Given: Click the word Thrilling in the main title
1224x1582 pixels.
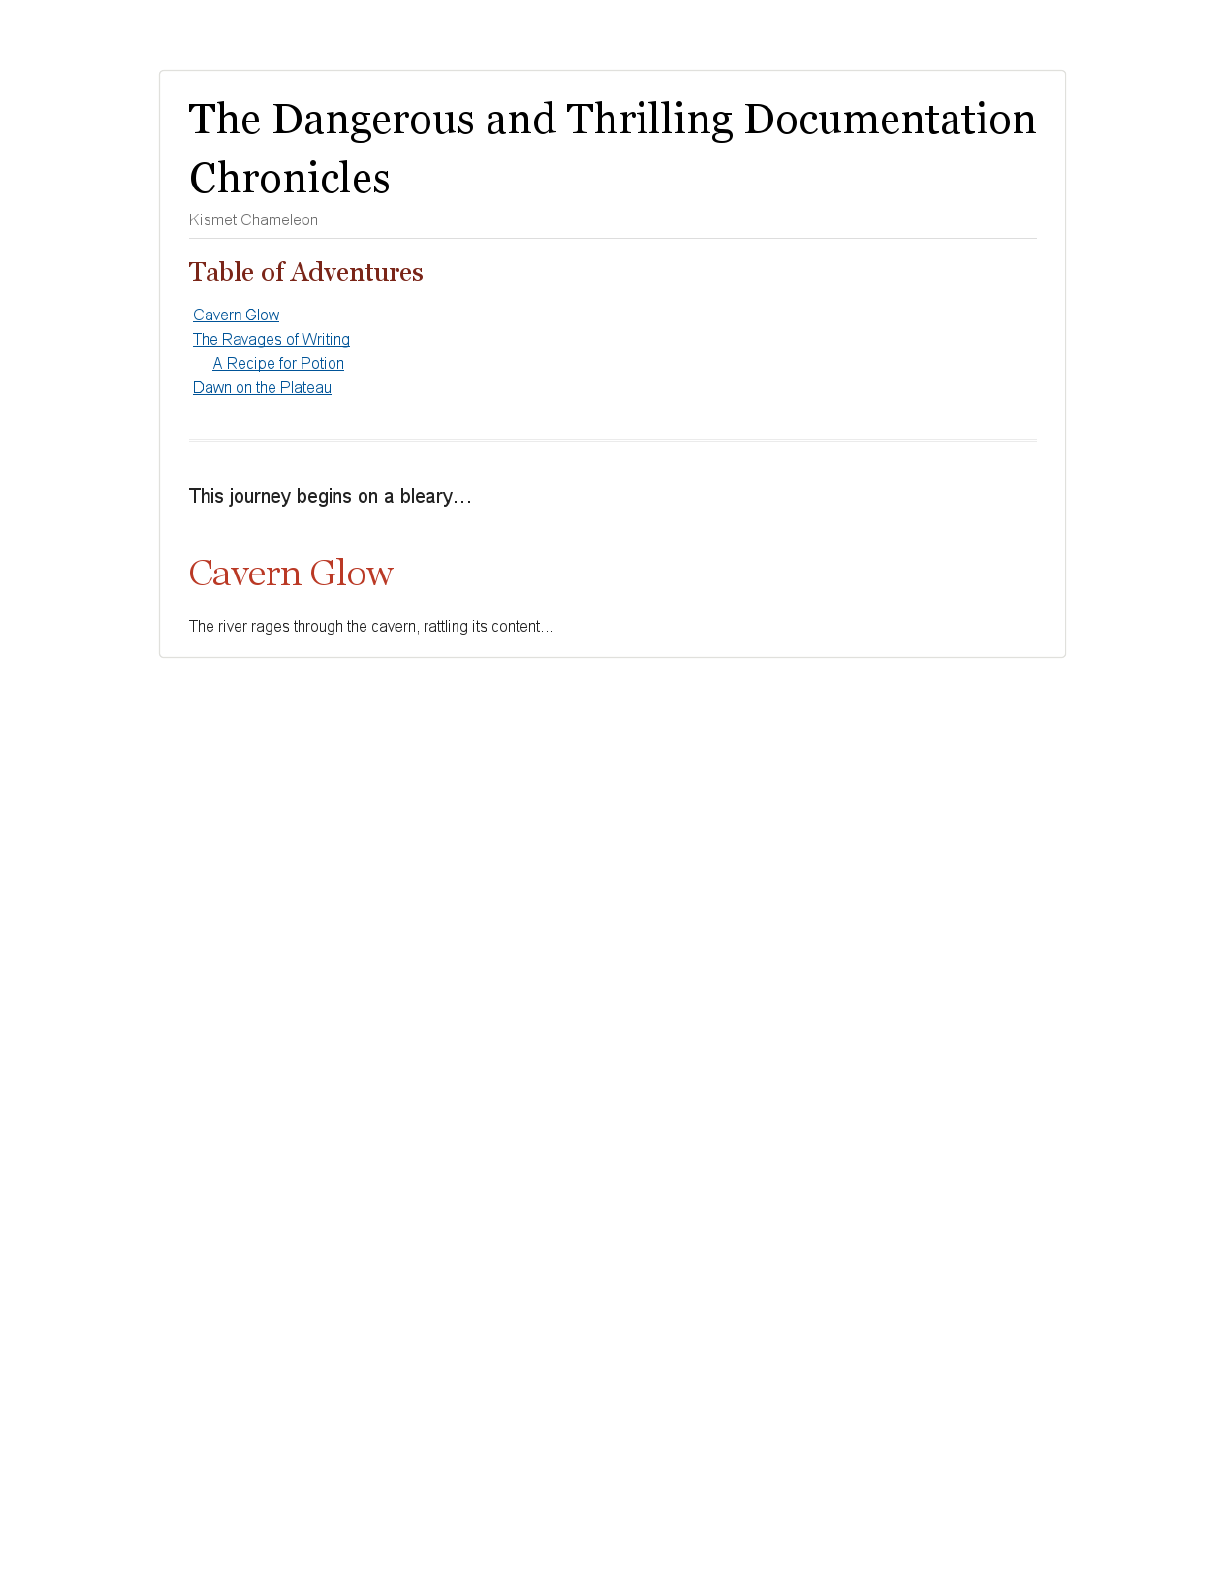Looking at the screenshot, I should click(650, 119).
